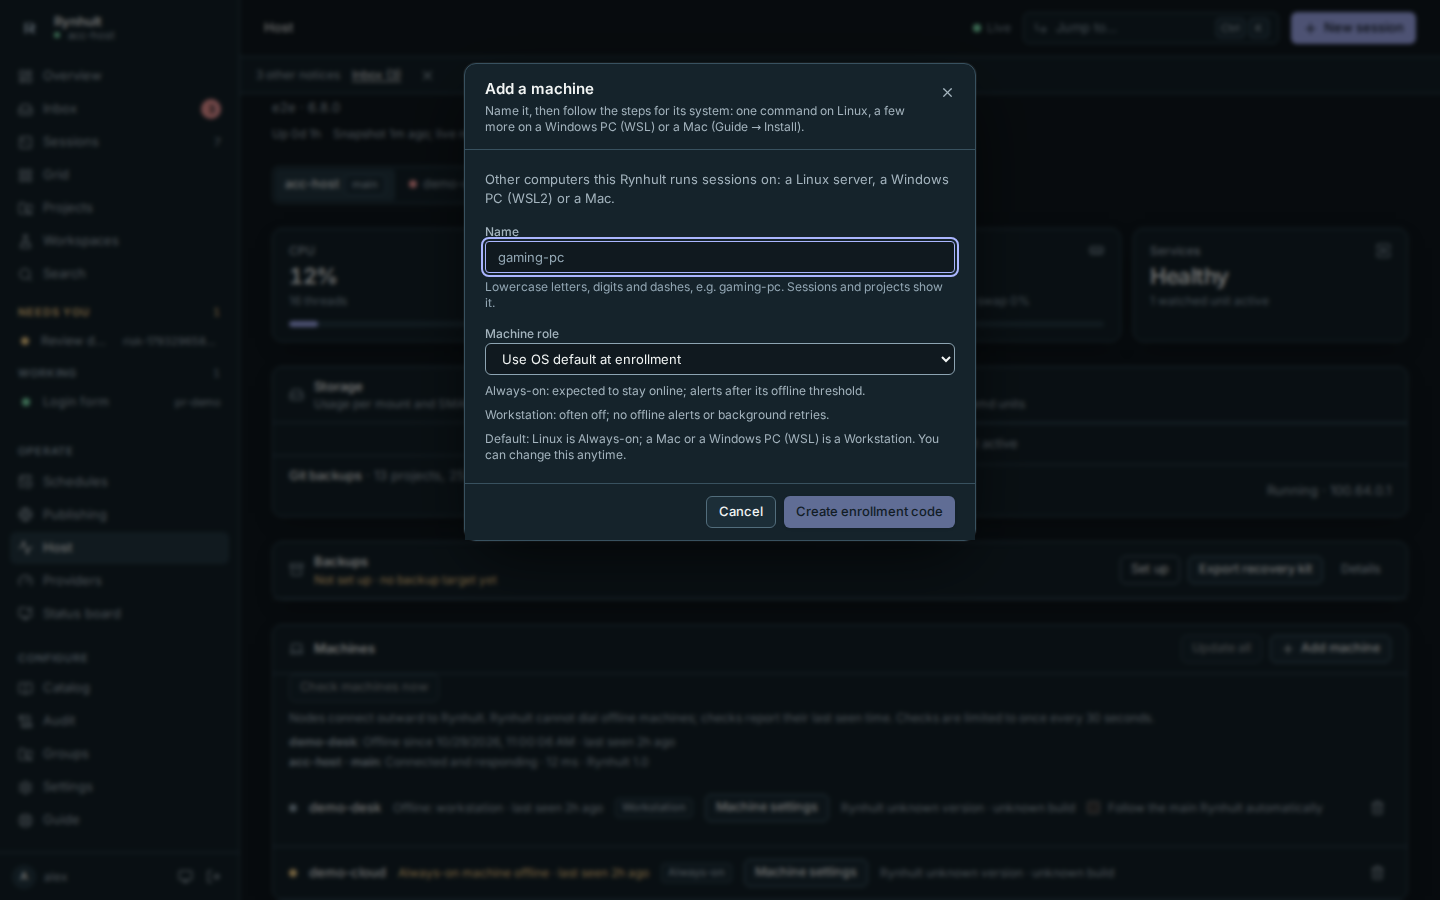
Task: Go to Sessions in the sidebar
Action: (x=120, y=142)
